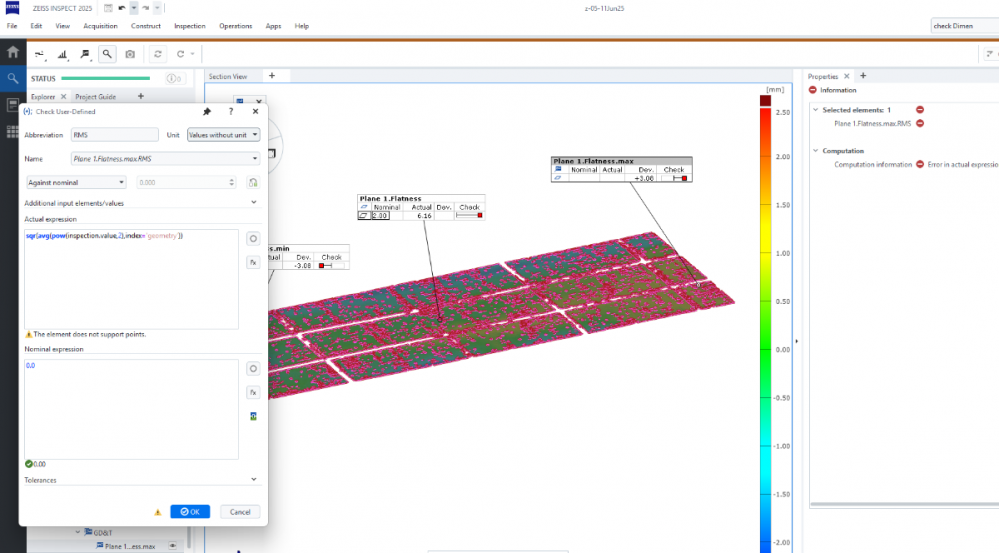
Task: Select the magnifier search tool in toolbar
Action: (x=106, y=54)
